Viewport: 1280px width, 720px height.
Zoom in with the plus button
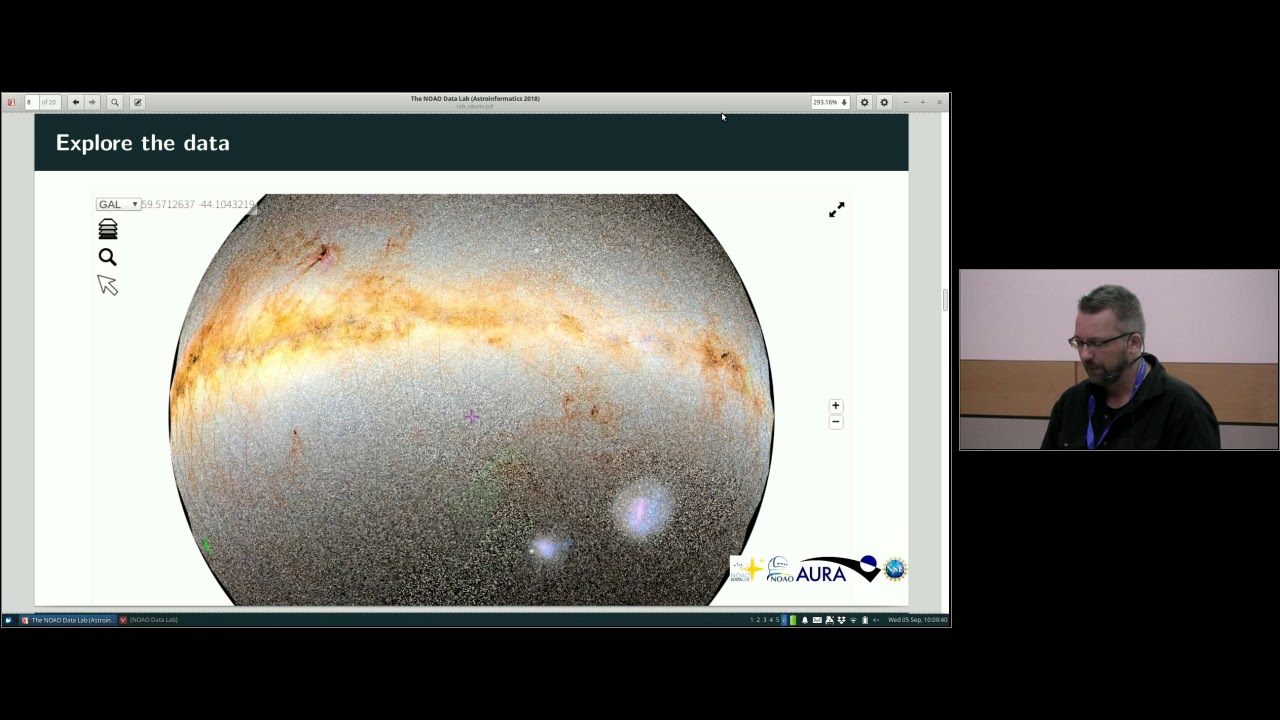pyautogui.click(x=836, y=406)
